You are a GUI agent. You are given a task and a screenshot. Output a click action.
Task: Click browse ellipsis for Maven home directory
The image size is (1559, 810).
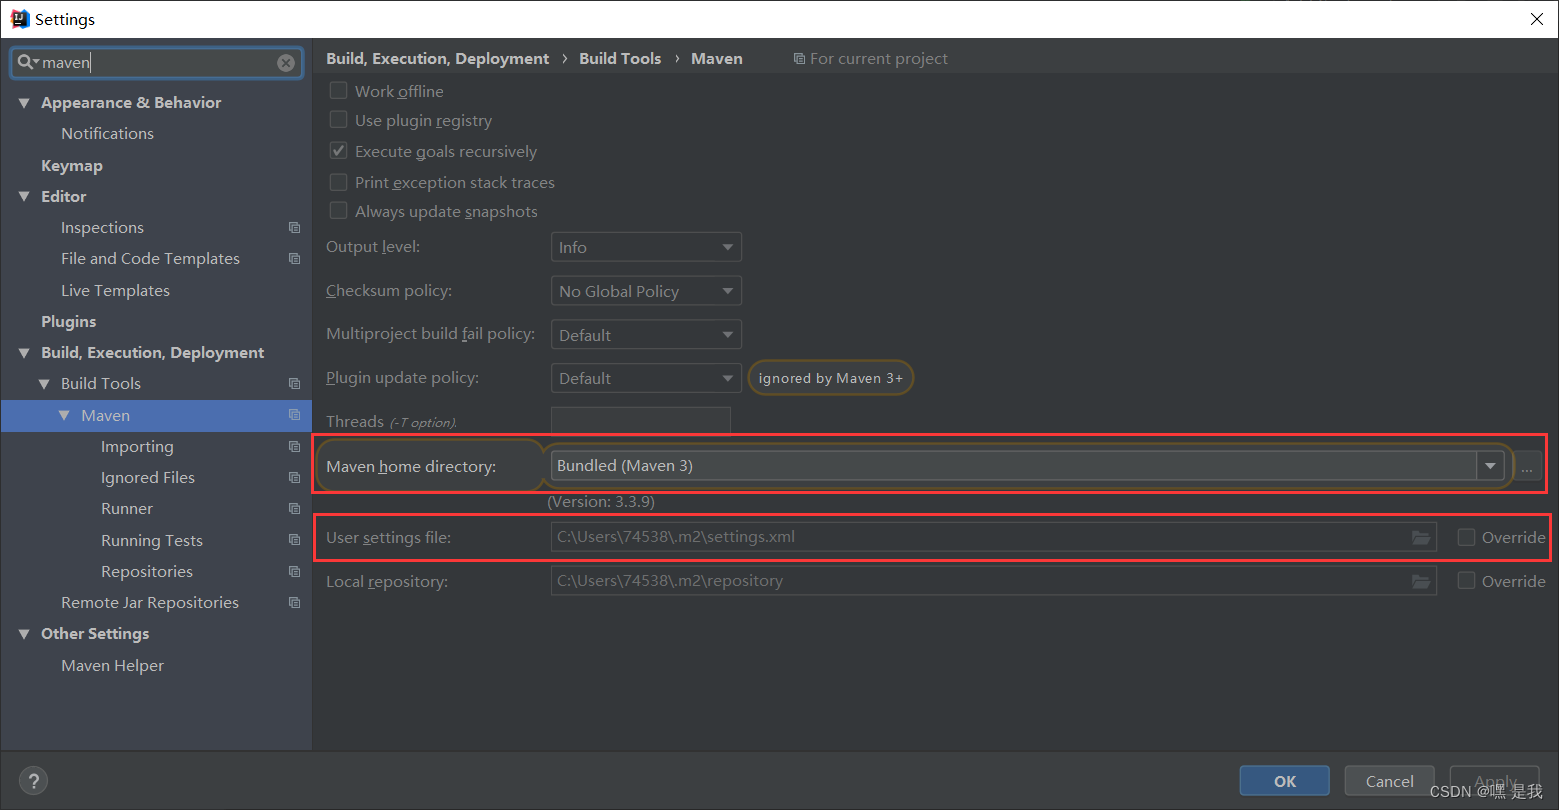1527,466
